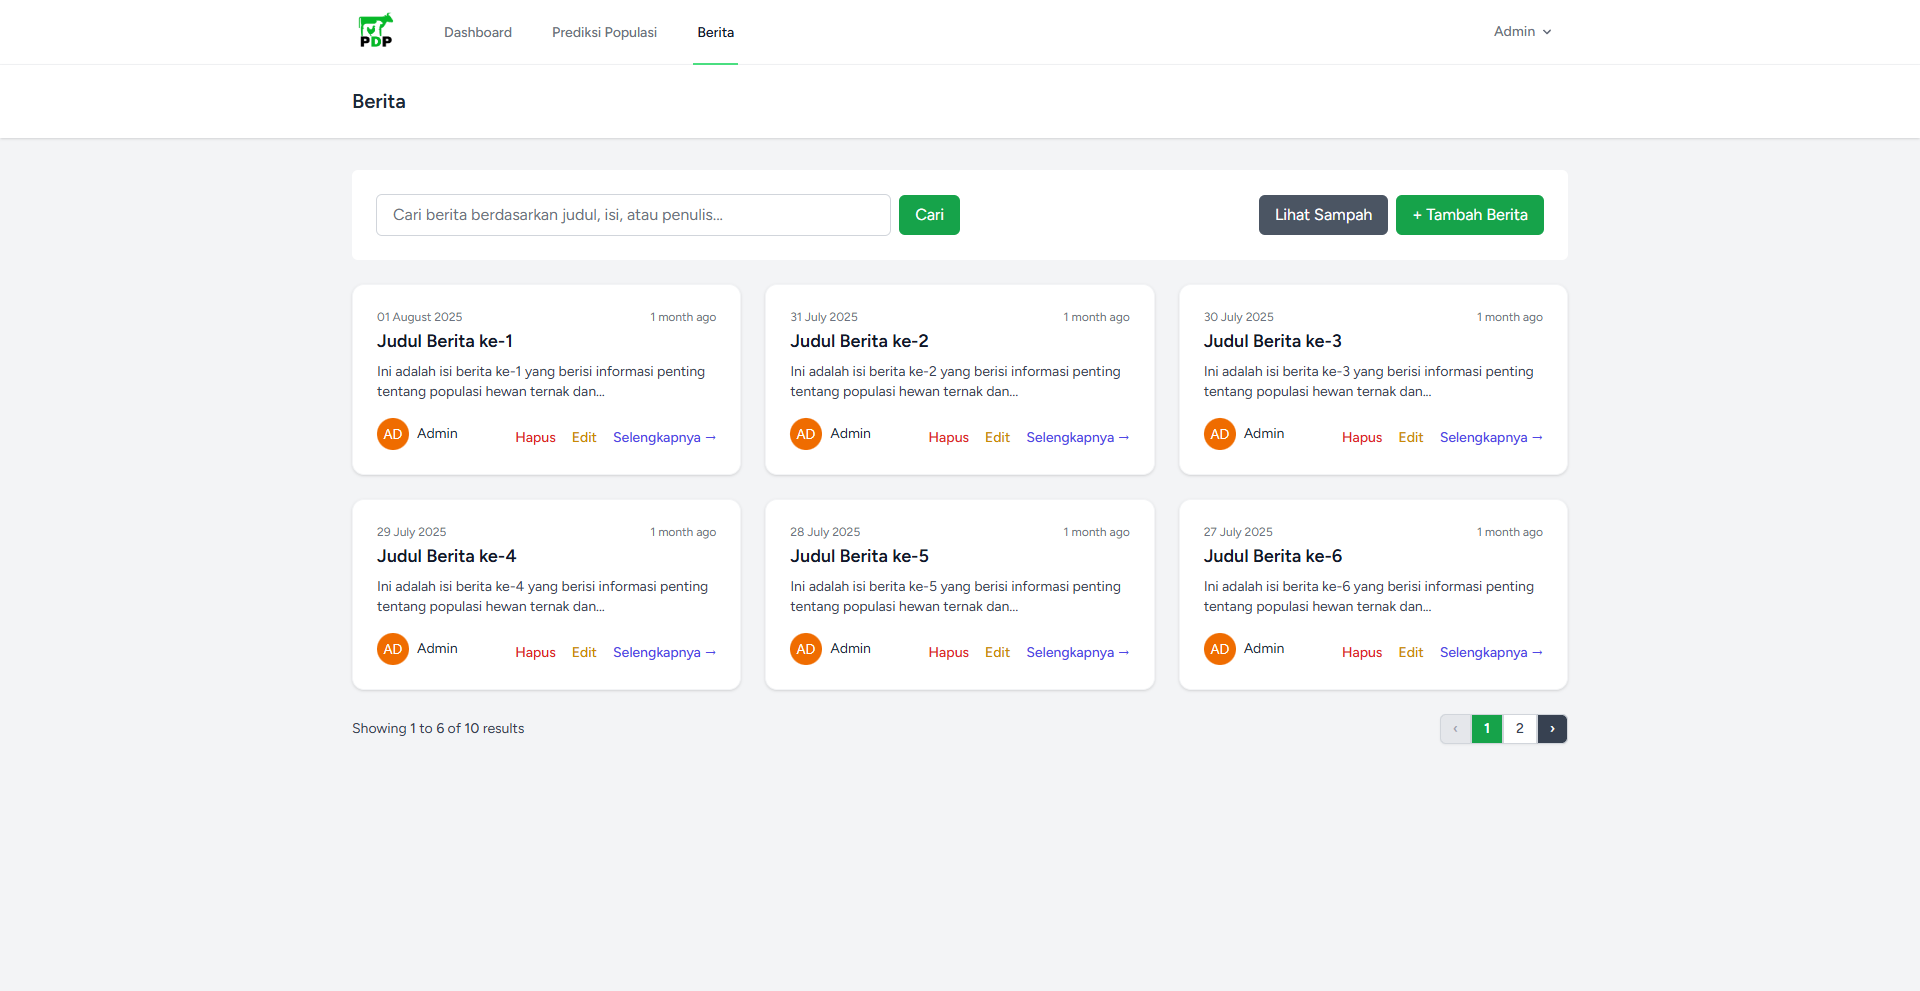Image resolution: width=1920 pixels, height=991 pixels.
Task: Delete Judul Berita ke-2 via Hapus
Action: pyautogui.click(x=948, y=437)
